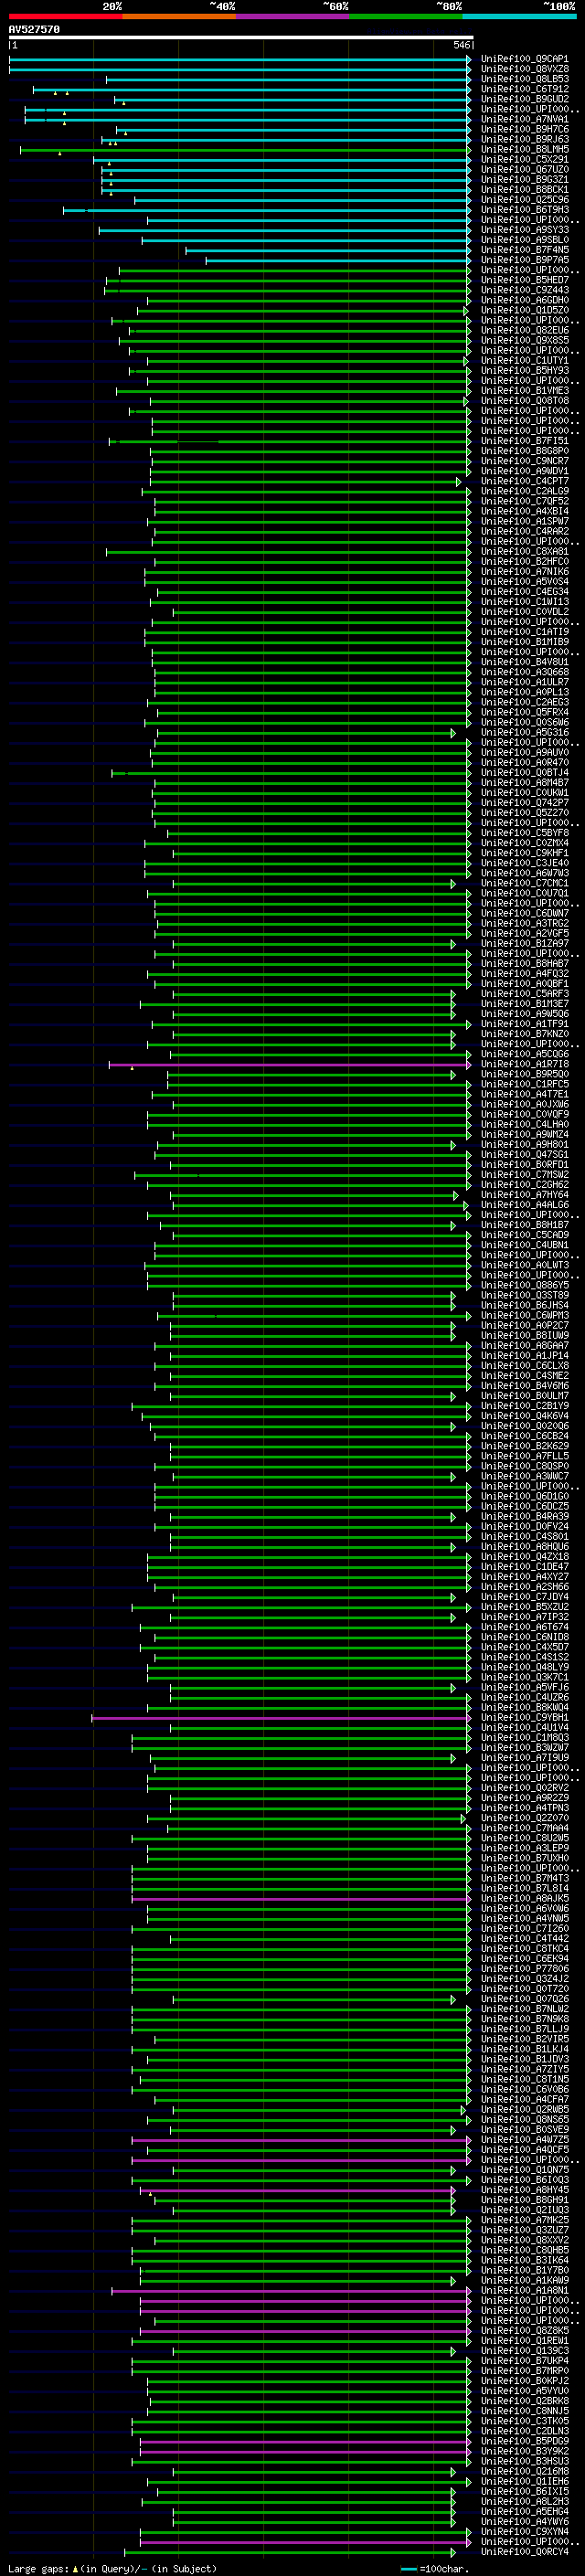Select hit UniRef100_B1ZA97
The width and height of the screenshot is (585, 2576).
(x=524, y=944)
